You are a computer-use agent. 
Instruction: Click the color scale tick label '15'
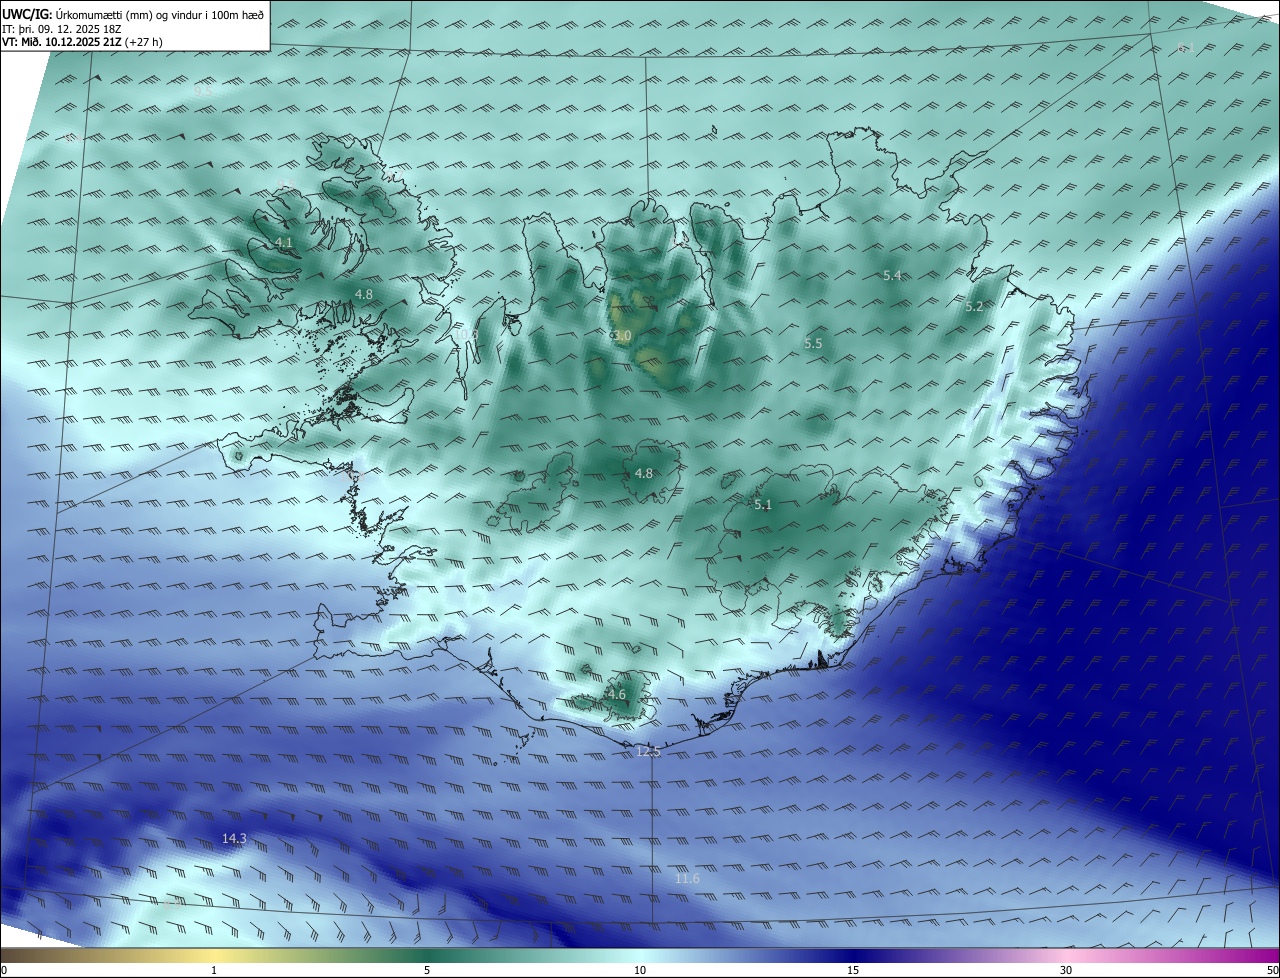coord(853,970)
